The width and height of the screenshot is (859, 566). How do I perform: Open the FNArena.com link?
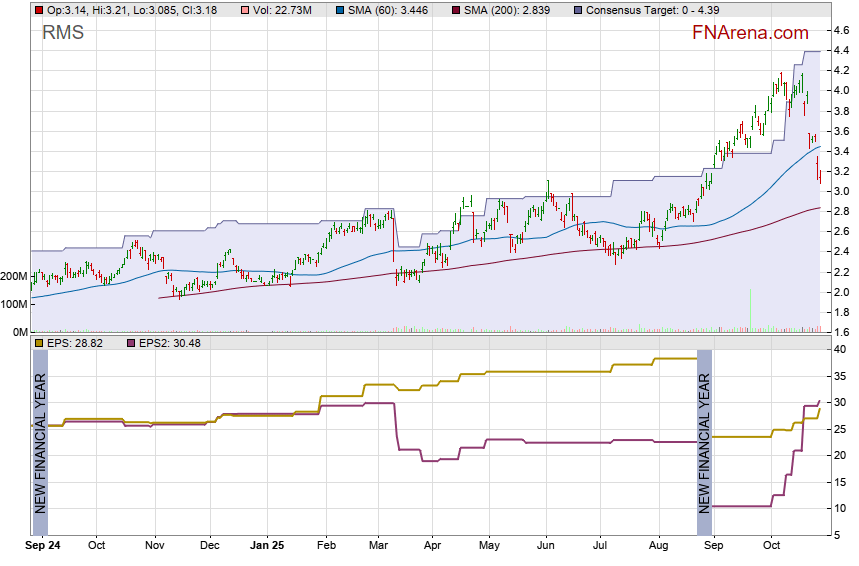pyautogui.click(x=751, y=33)
